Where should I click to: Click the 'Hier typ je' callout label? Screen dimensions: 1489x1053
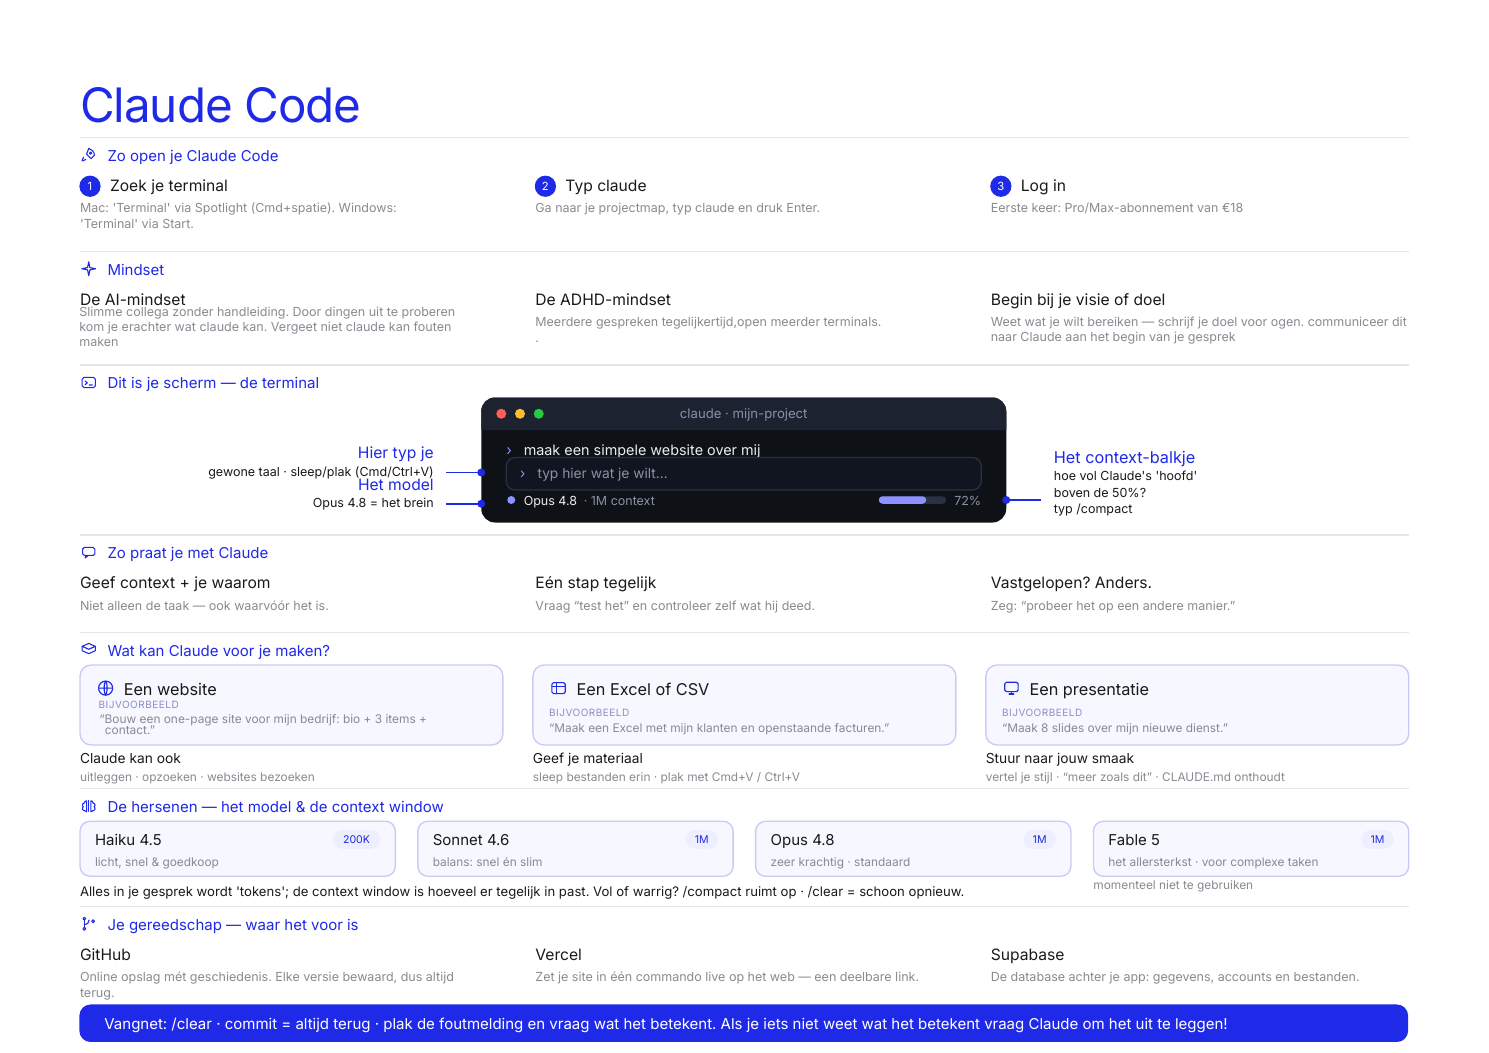pyautogui.click(x=396, y=453)
